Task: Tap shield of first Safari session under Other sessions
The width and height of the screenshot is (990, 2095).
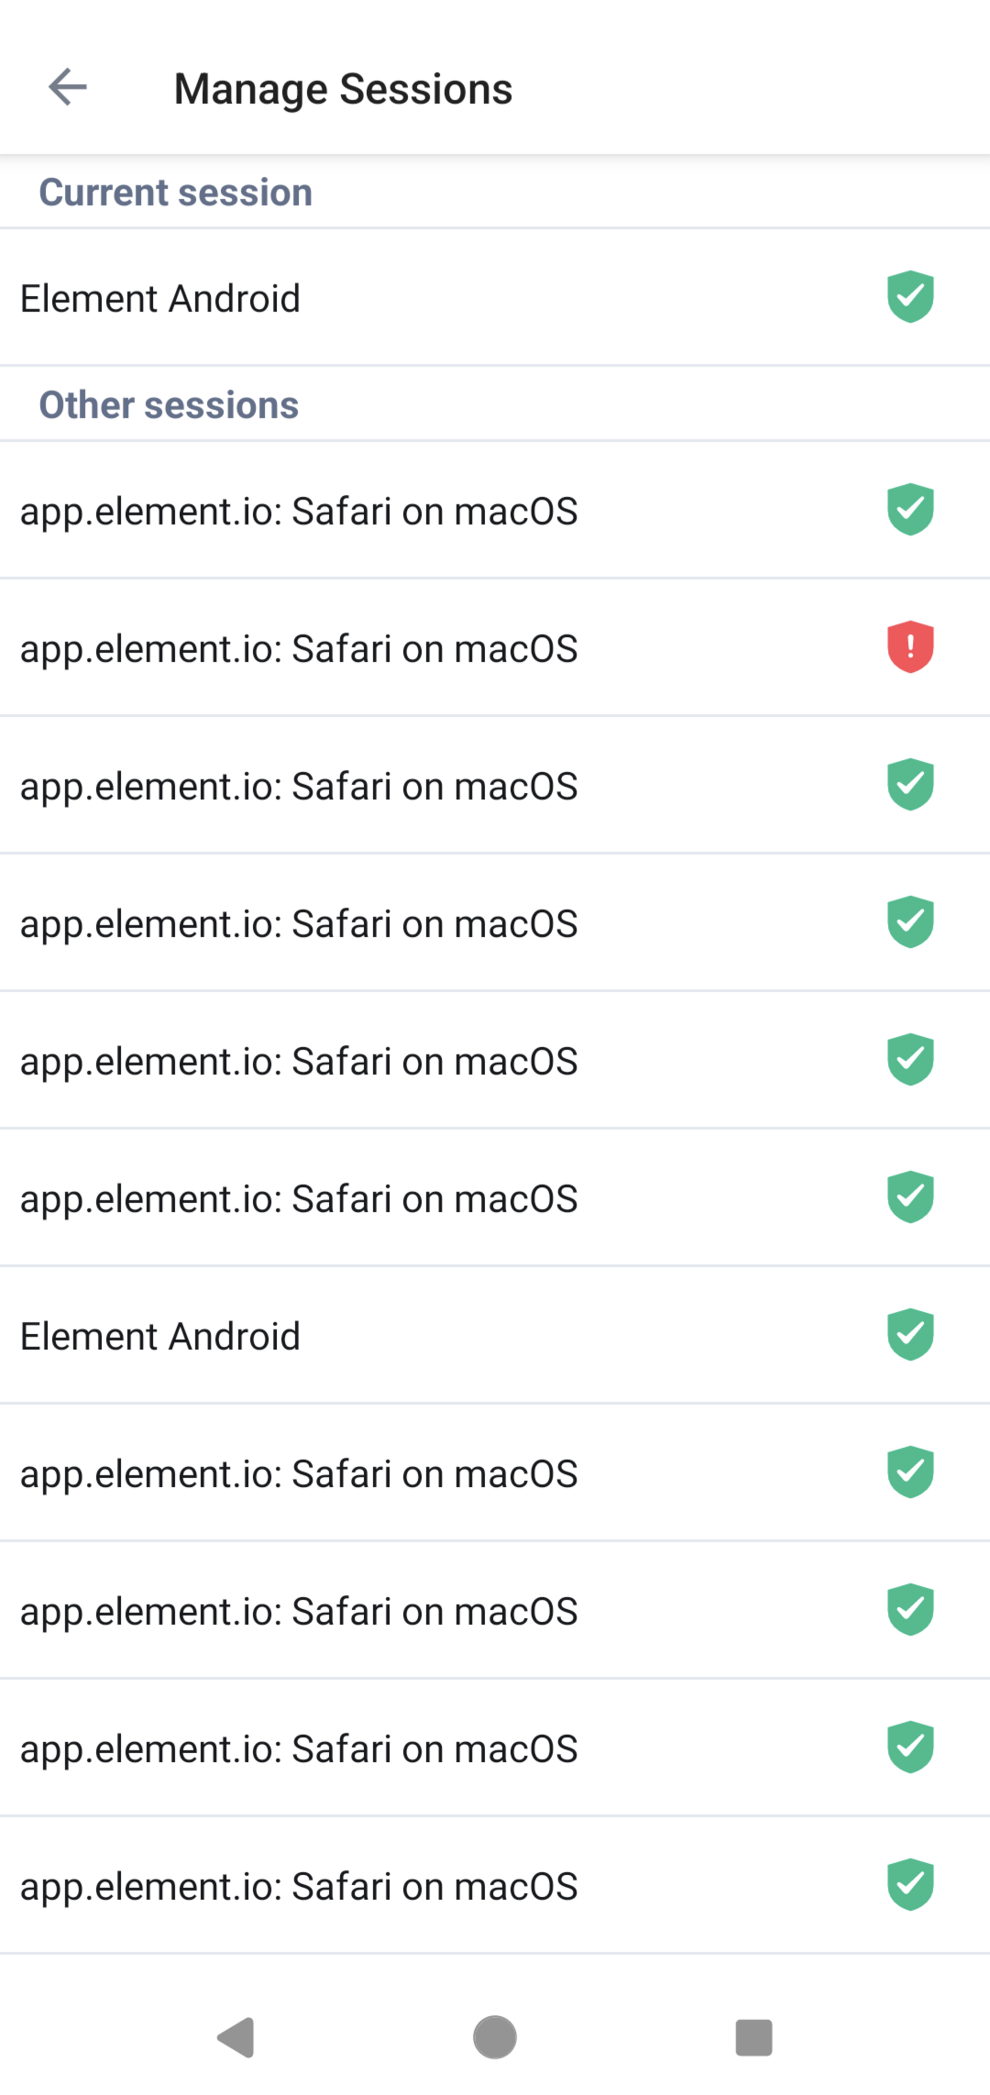Action: 910,510
